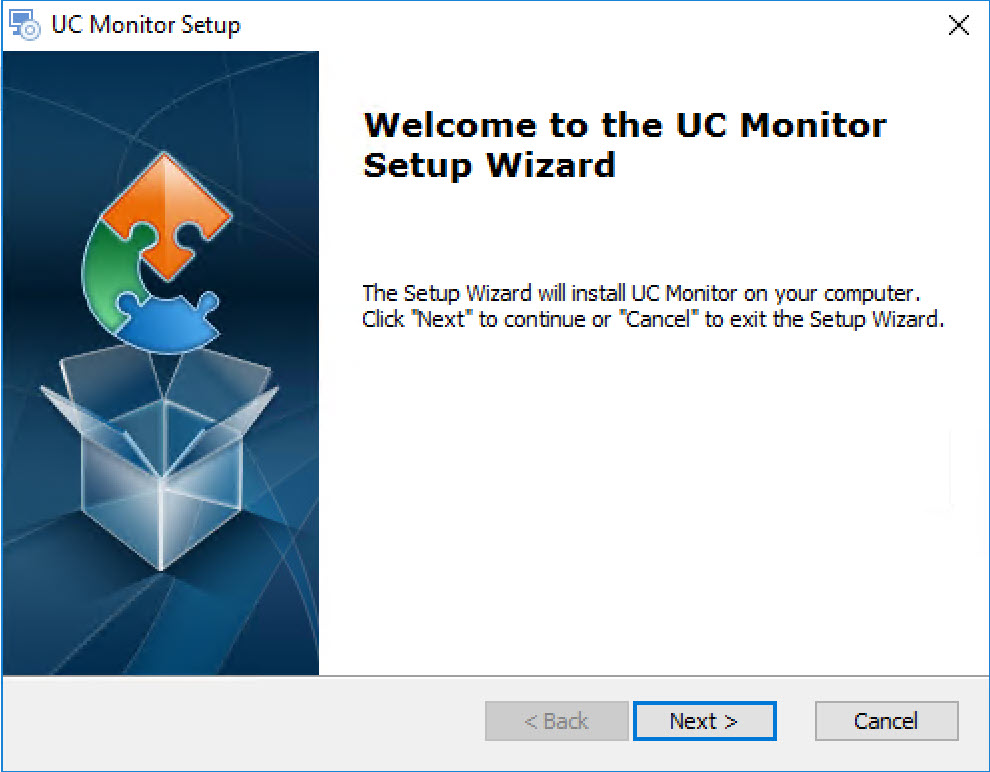This screenshot has height=772, width=990.
Task: Click the greyed-out < Back button
Action: point(557,720)
